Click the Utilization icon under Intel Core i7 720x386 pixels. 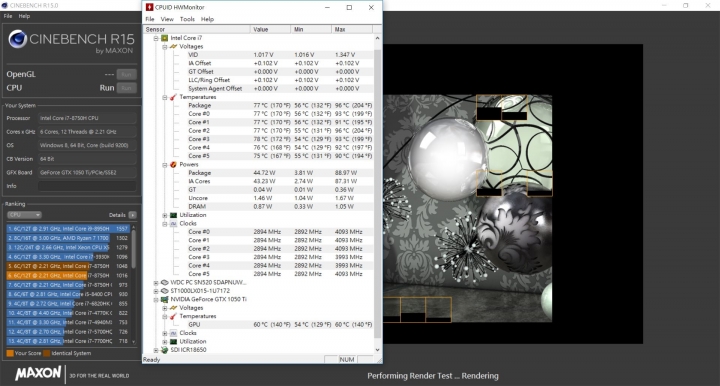coord(173,215)
